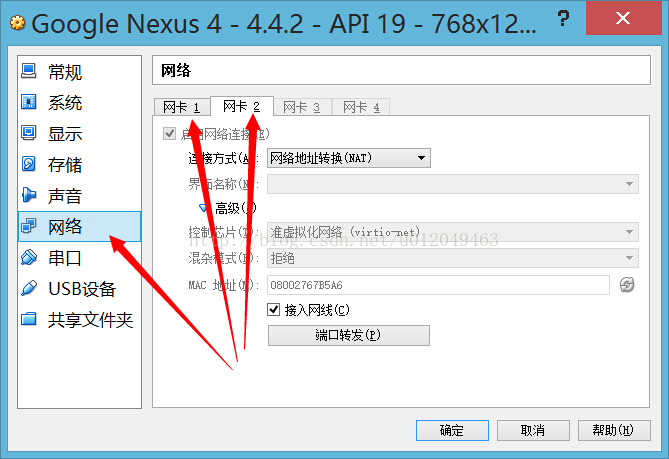This screenshot has width=669, height=459.
Task: Click the 串口 (Serial port) connector icon
Action: 29,257
